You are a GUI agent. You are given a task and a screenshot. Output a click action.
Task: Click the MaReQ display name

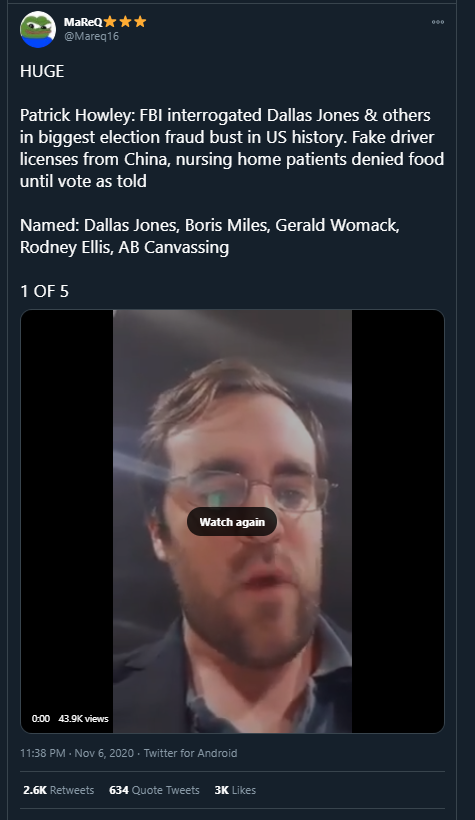(x=83, y=21)
